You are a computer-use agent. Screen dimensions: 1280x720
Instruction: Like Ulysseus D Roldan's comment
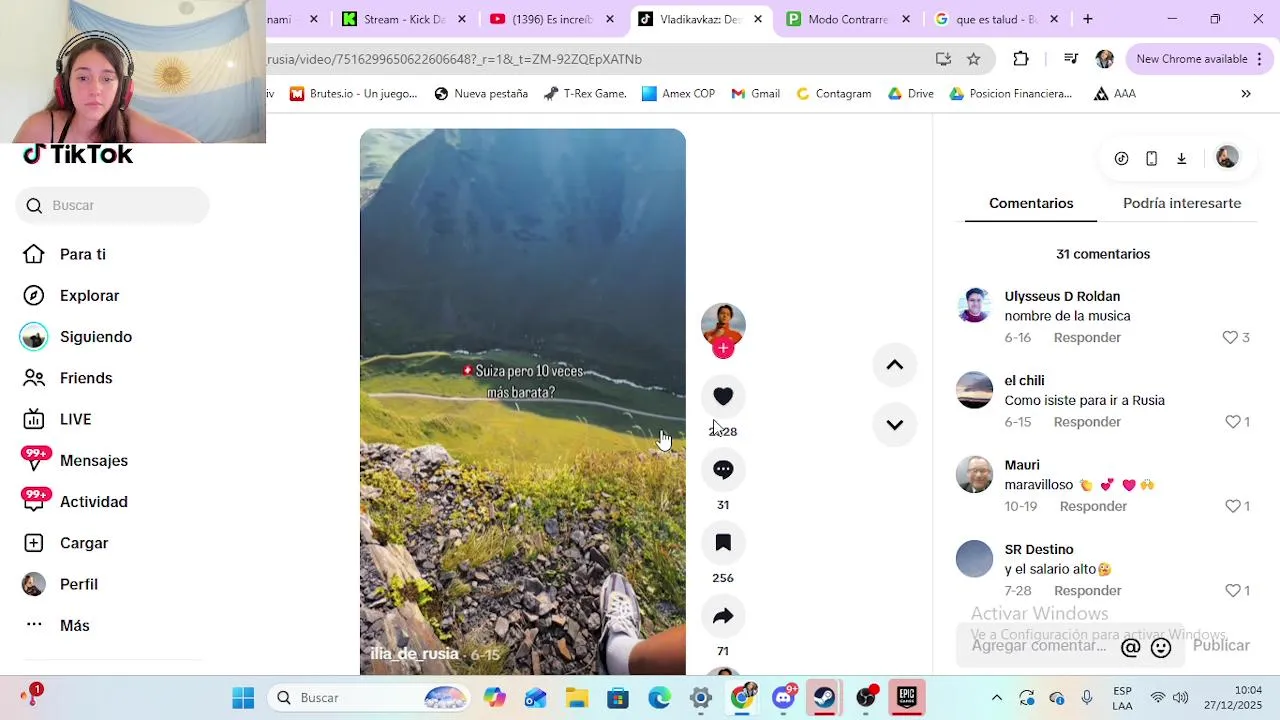click(x=1230, y=338)
